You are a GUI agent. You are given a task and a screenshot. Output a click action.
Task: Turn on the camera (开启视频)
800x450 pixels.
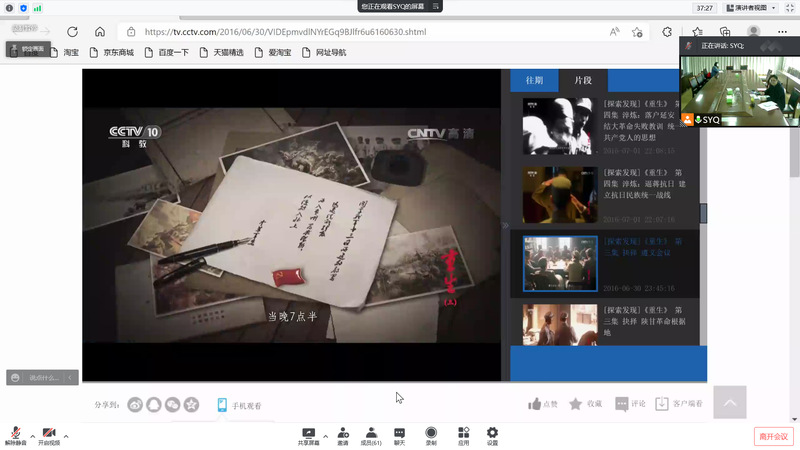(x=49, y=433)
